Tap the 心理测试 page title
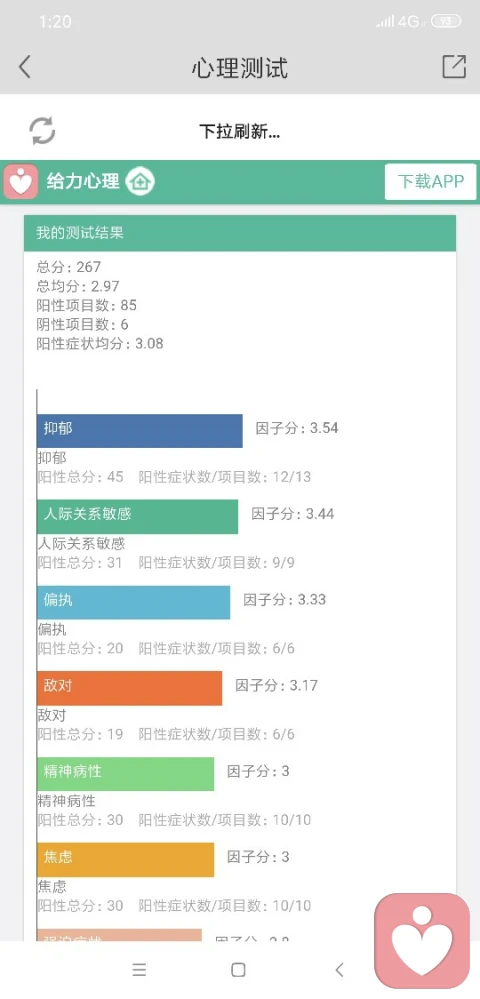 click(240, 68)
